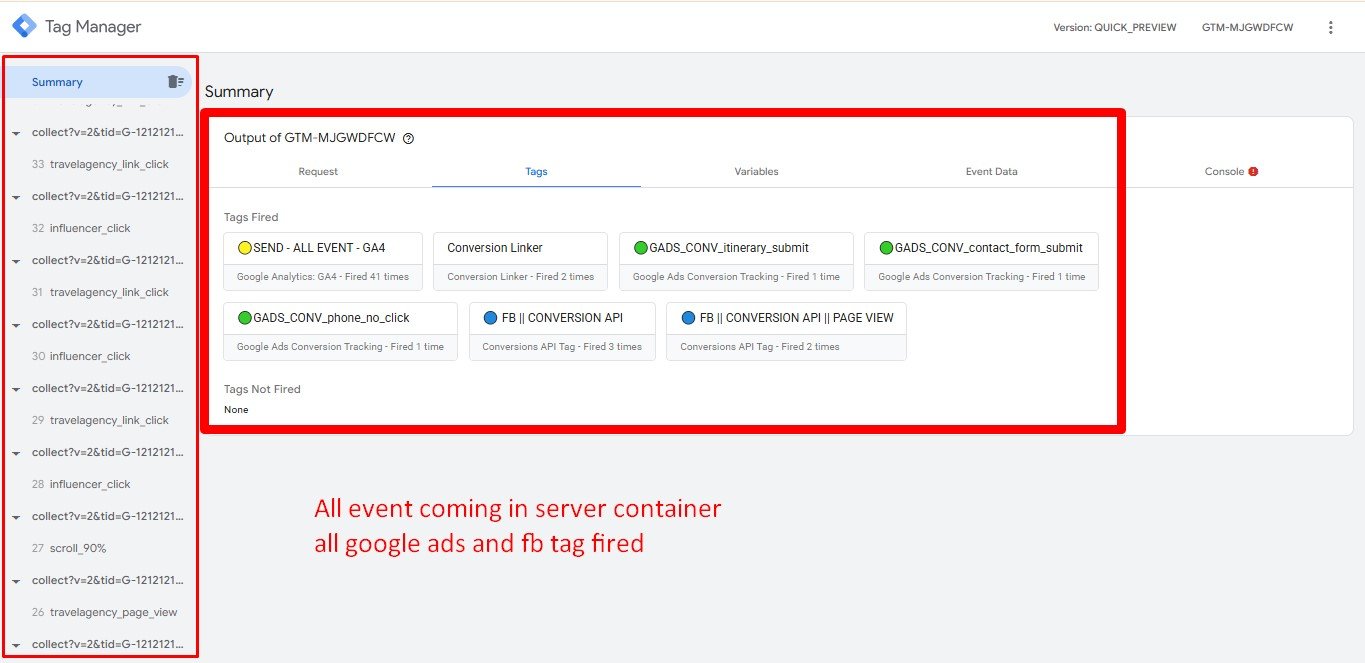Viewport: 1365px width, 663px height.
Task: Click the Tag Manager logo icon
Action: [x=24, y=27]
